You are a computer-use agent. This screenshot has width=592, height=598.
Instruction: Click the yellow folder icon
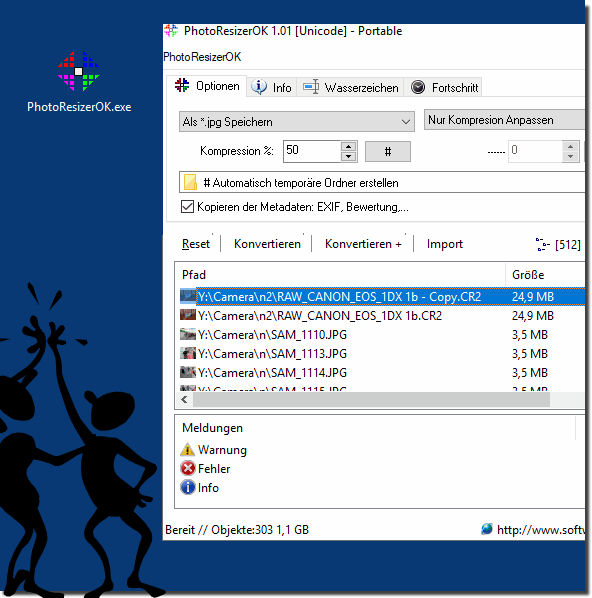(190, 182)
